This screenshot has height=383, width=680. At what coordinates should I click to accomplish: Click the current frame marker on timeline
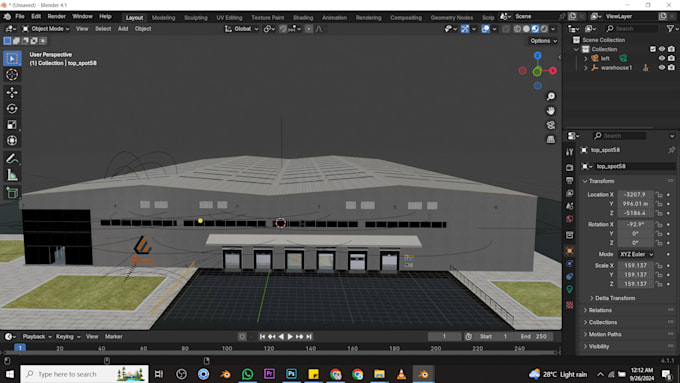[x=20, y=348]
